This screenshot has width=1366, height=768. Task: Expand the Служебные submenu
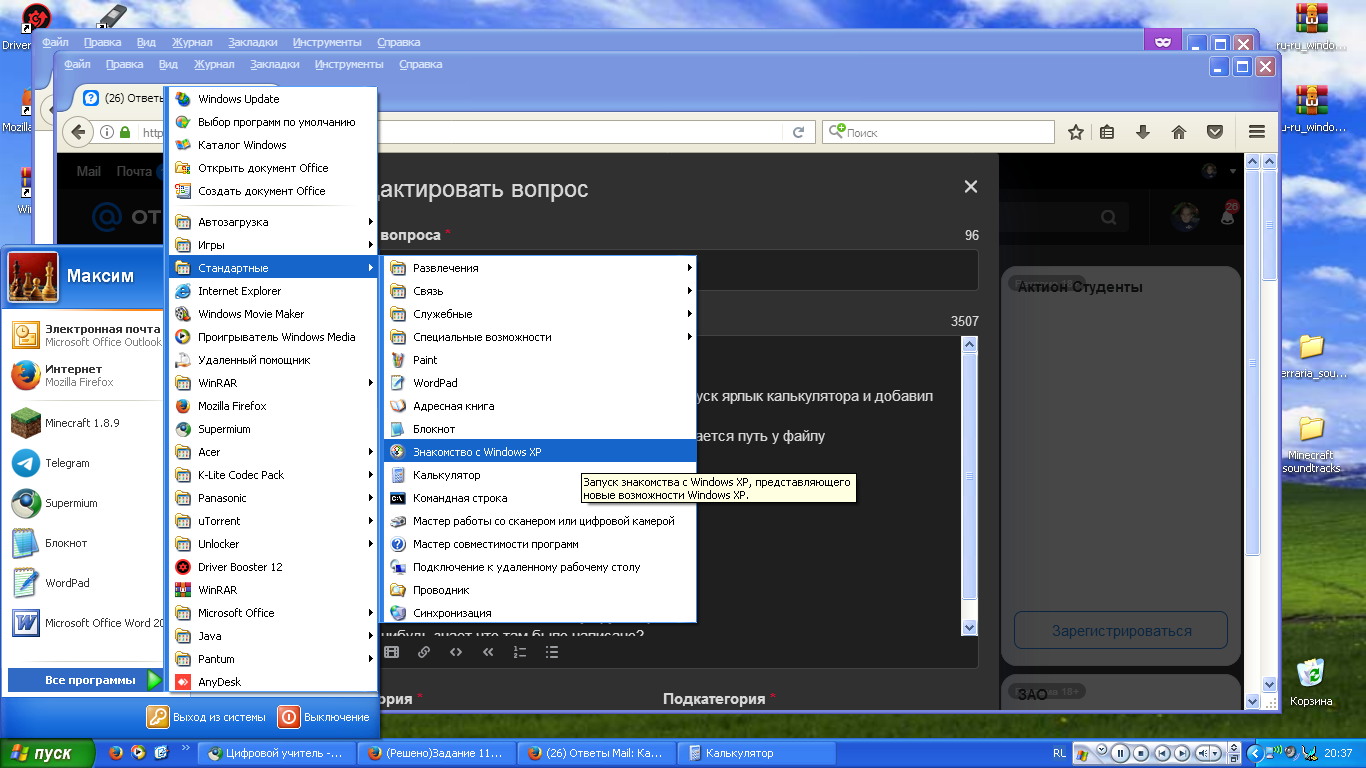(x=540, y=314)
